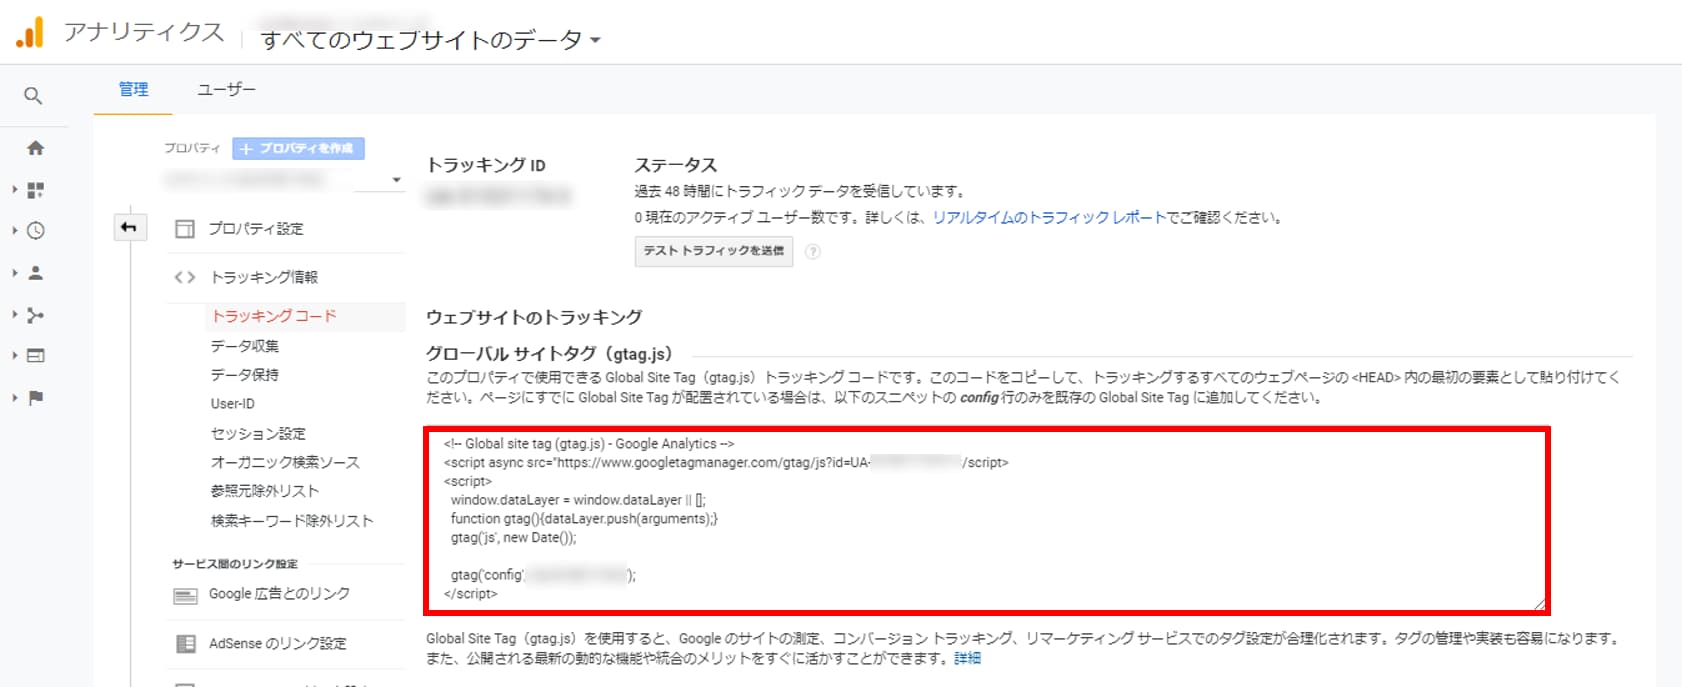Click the code box resize handle corner
This screenshot has width=1682, height=687.
[1540, 603]
